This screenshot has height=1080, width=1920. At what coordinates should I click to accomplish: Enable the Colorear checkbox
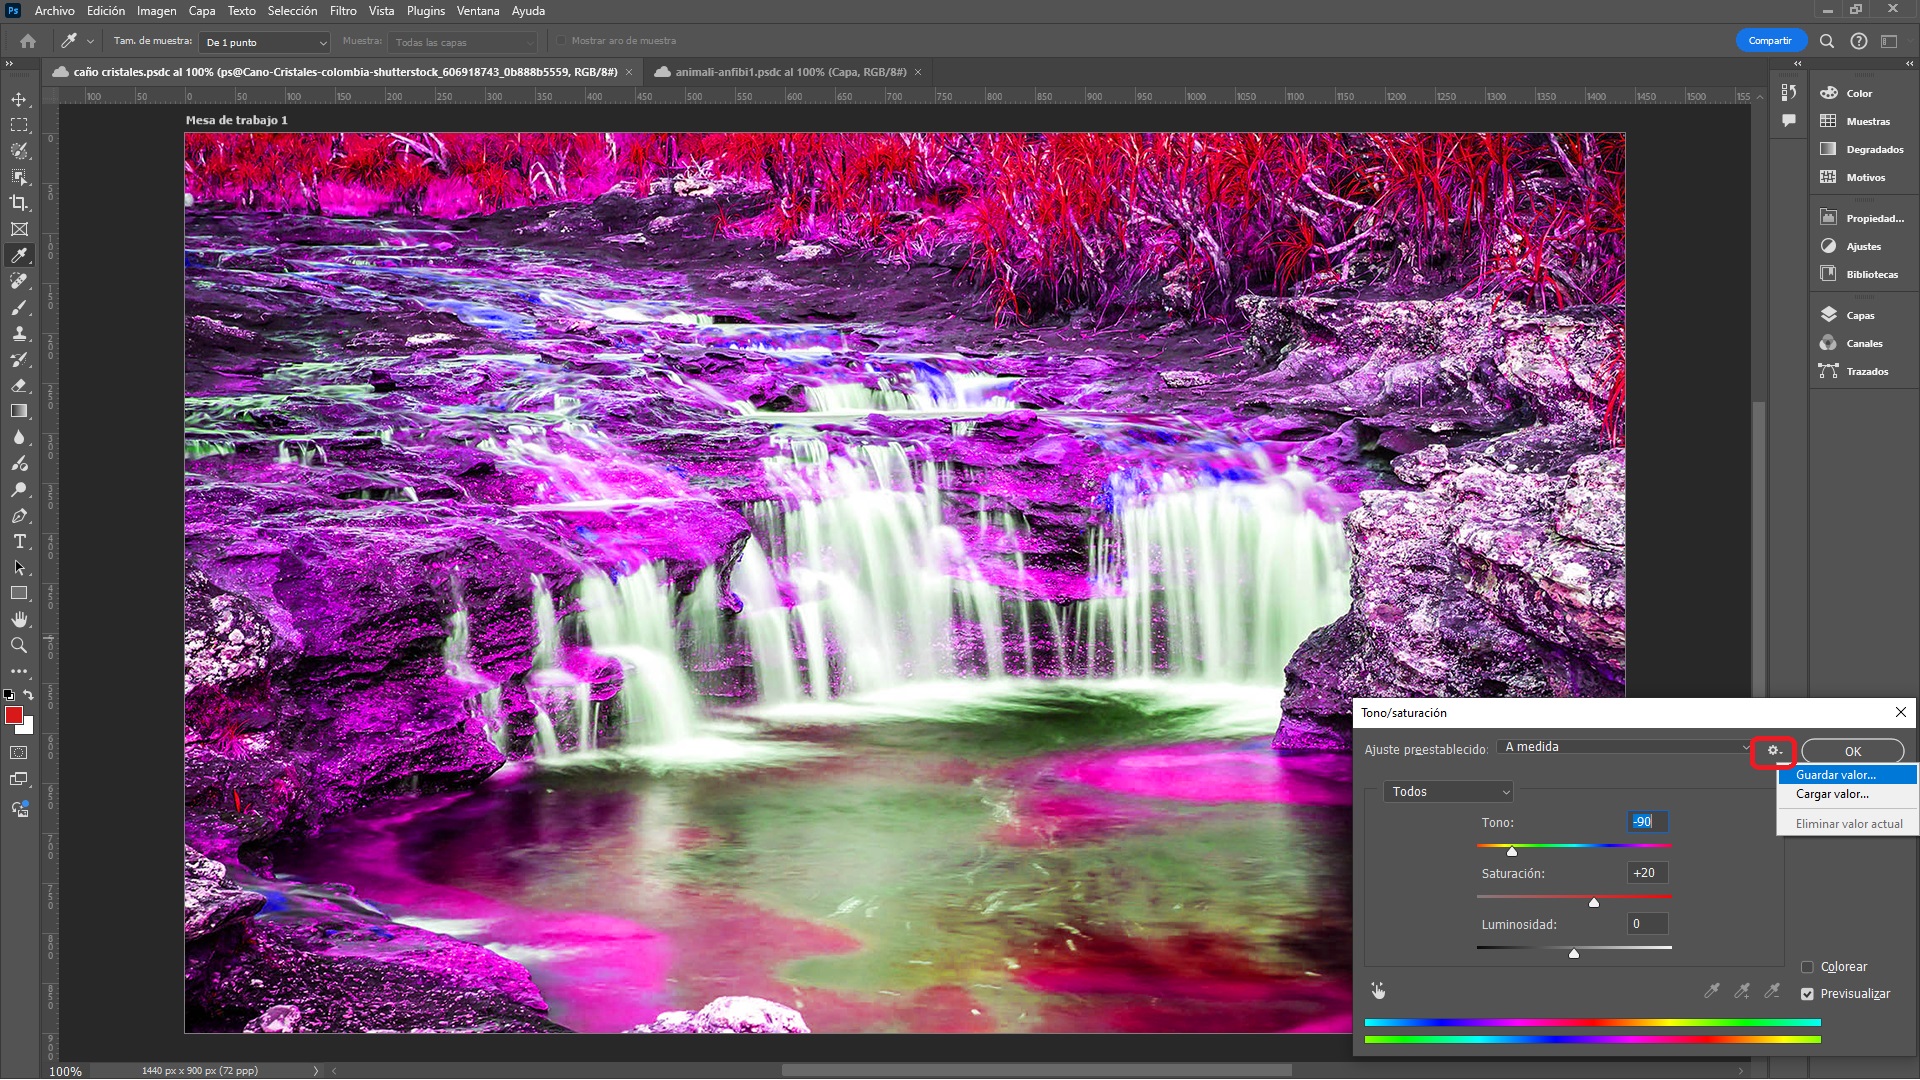1807,967
